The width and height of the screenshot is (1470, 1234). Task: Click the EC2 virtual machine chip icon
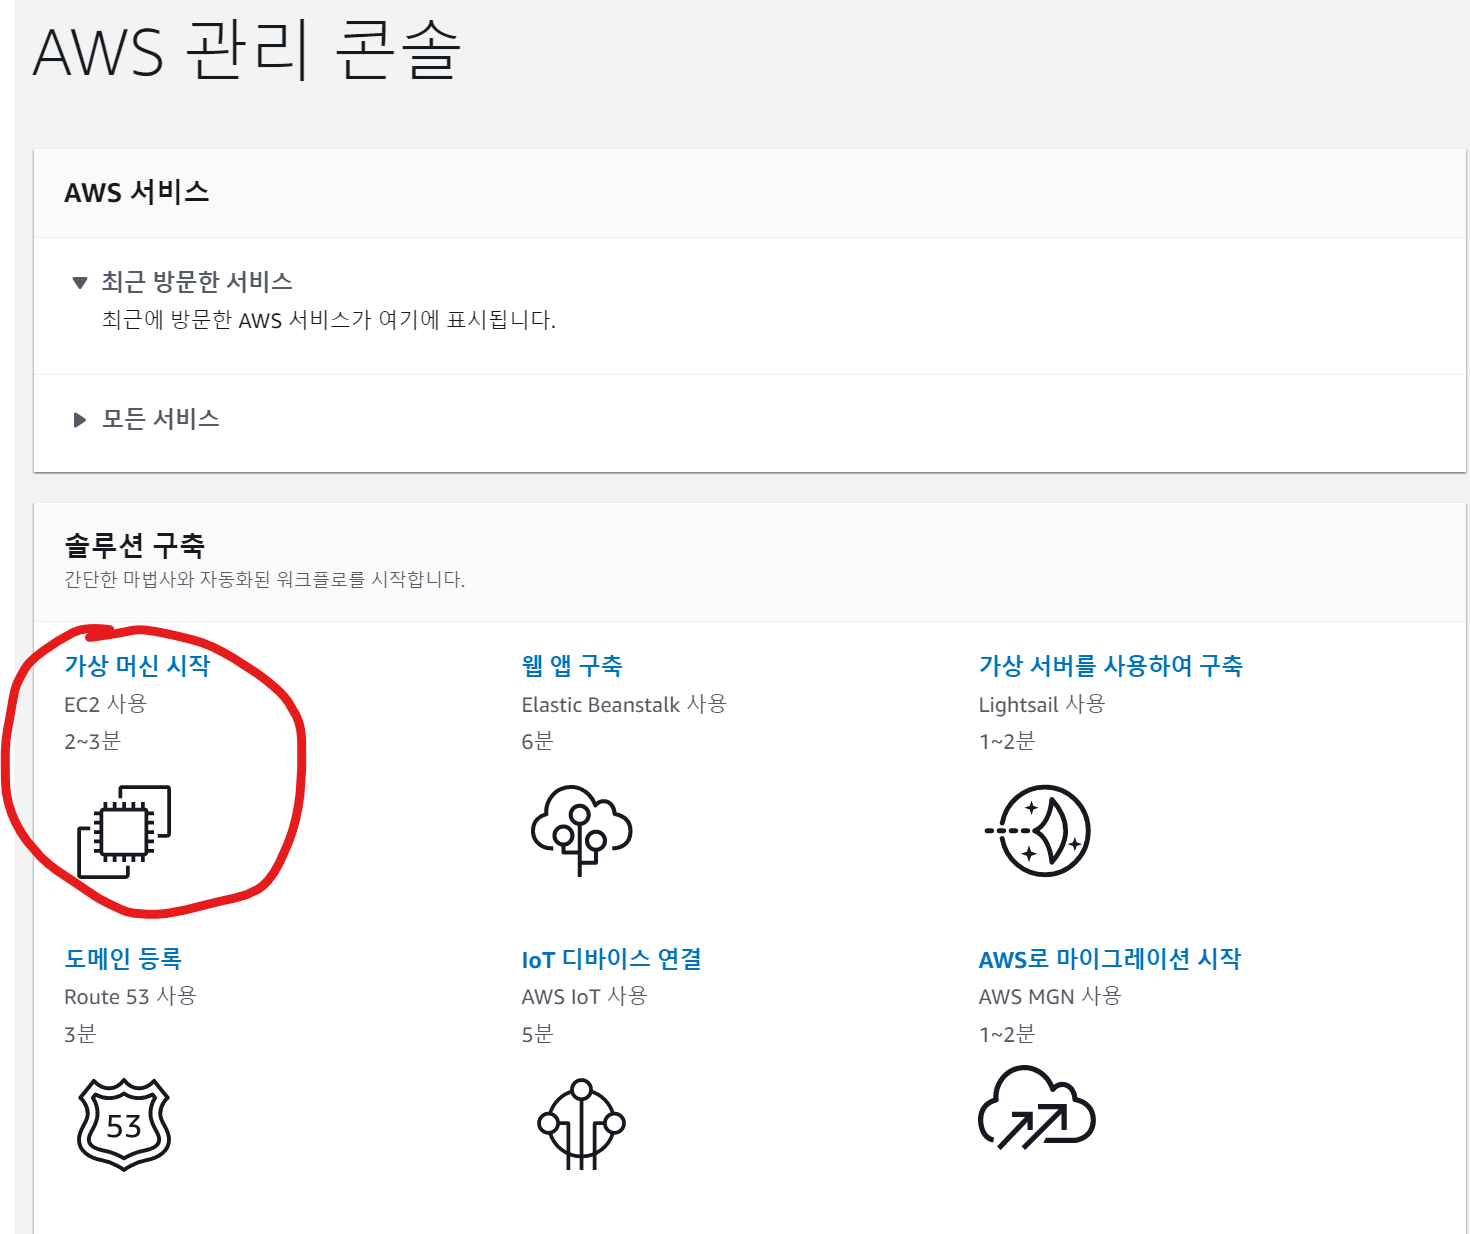click(x=124, y=832)
